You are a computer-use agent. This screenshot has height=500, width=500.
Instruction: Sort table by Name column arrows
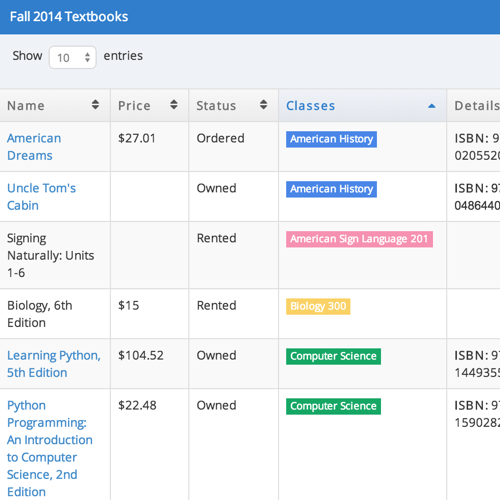pyautogui.click(x=95, y=105)
